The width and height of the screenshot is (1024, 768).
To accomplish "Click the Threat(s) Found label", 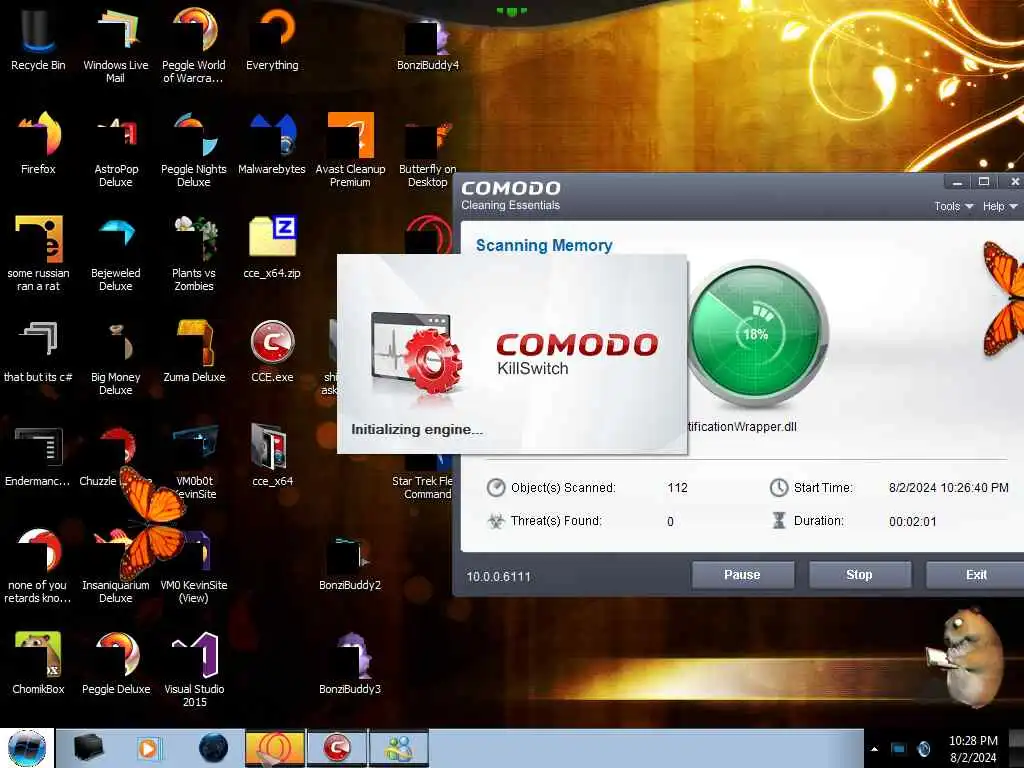I will (x=556, y=520).
